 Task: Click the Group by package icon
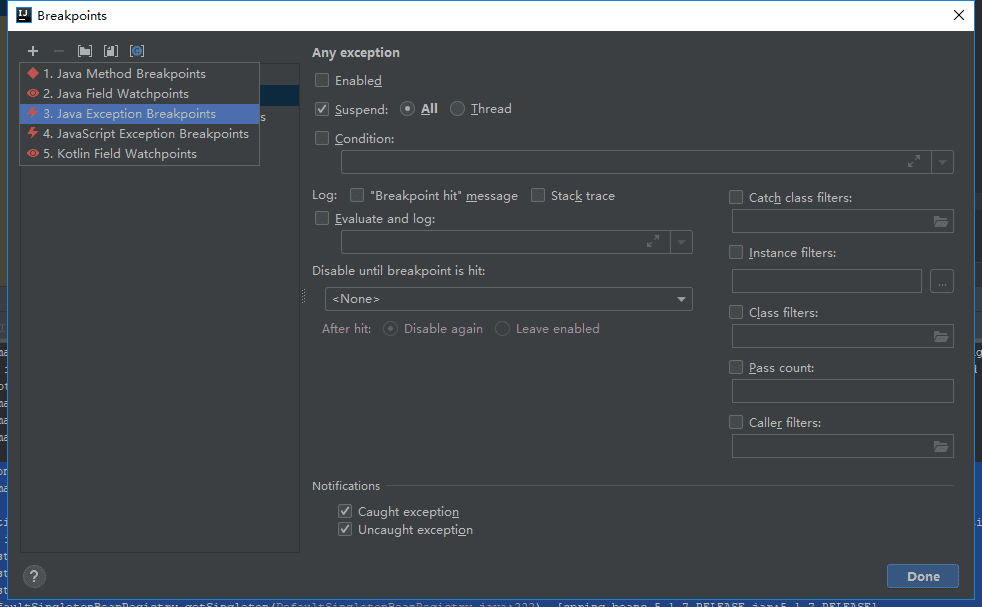coord(85,51)
